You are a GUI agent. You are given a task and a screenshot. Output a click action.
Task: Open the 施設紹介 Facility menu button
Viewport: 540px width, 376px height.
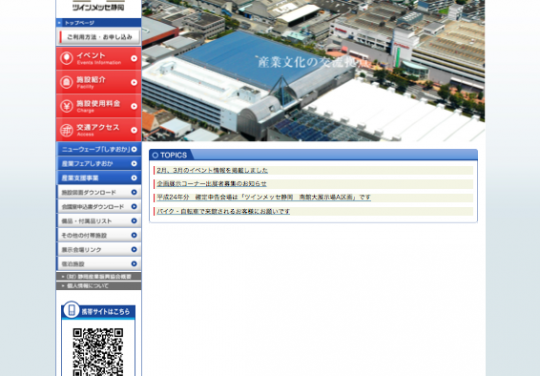(98, 82)
